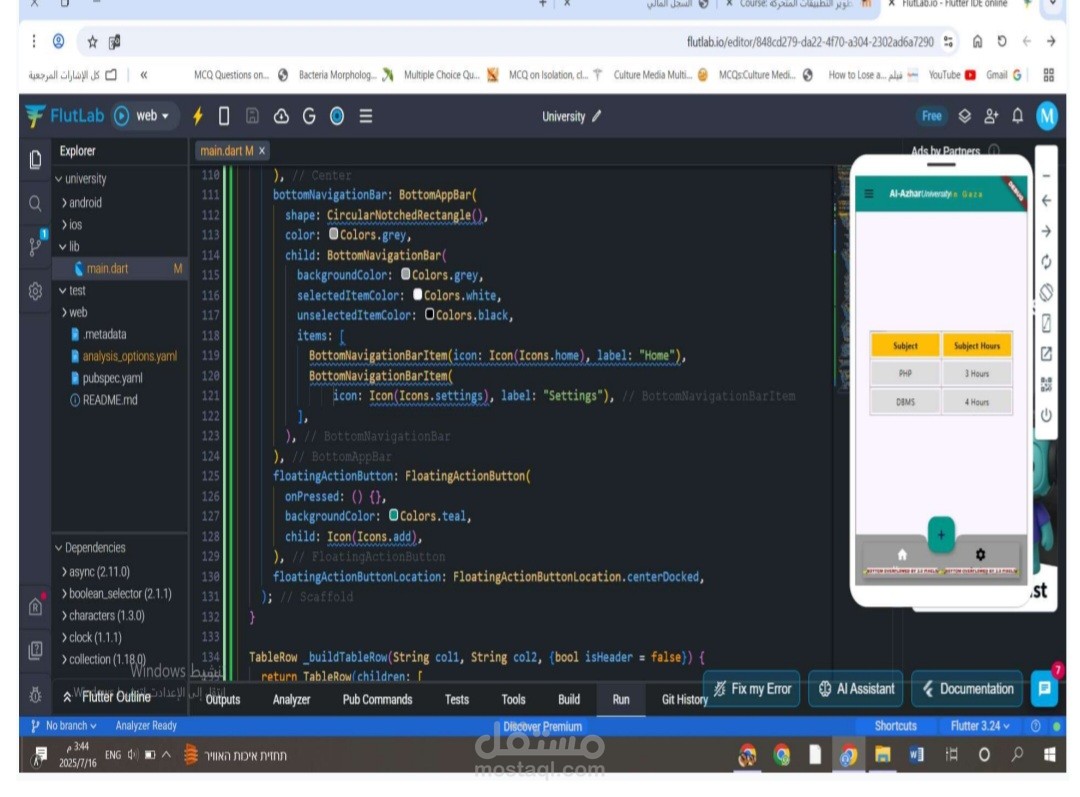Click Discover Premium link

[x=542, y=726]
